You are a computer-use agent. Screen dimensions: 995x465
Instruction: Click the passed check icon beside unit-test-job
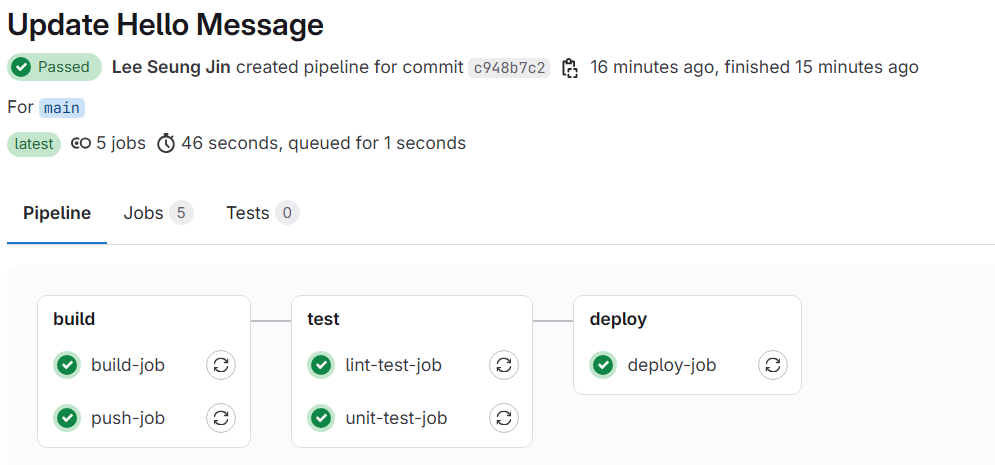click(321, 418)
